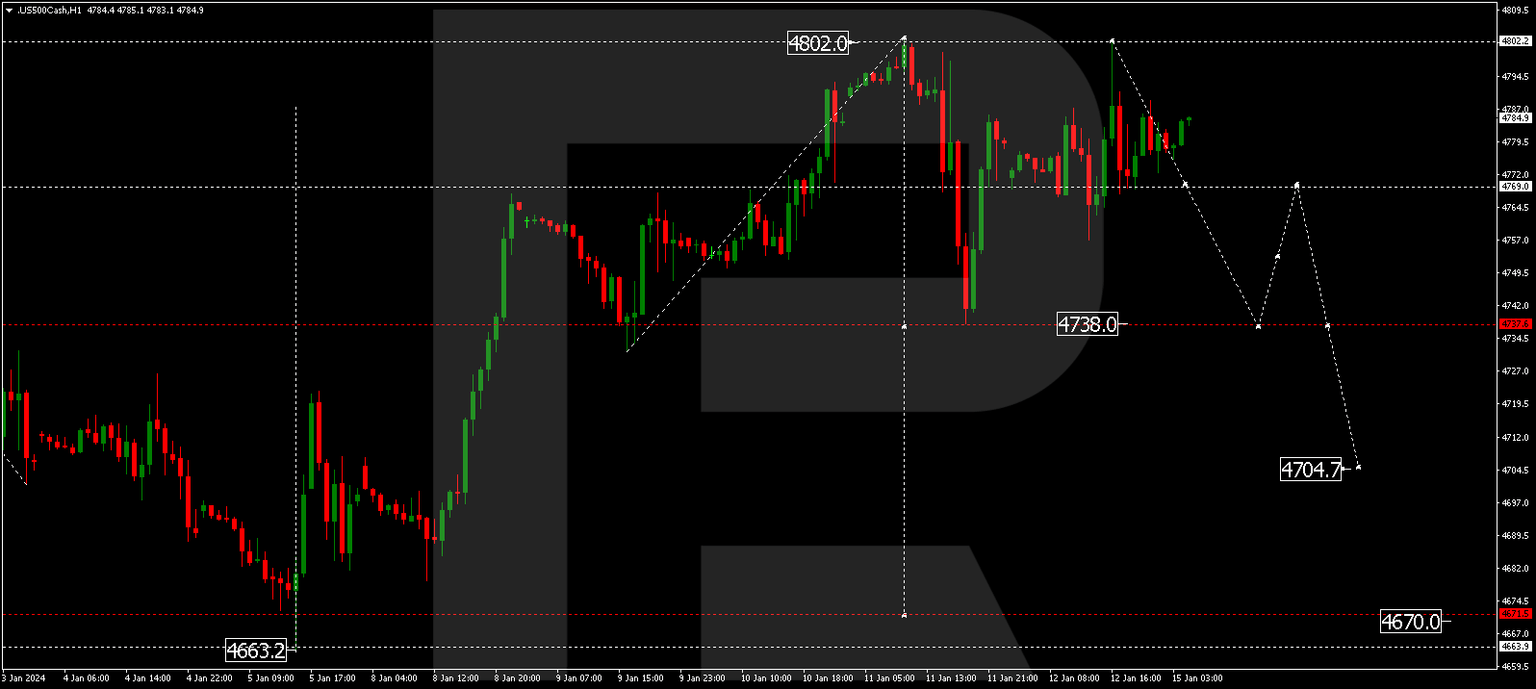This screenshot has height=689, width=1536.
Task: Click the peak of the ascending dashed trendline
Action: point(903,38)
